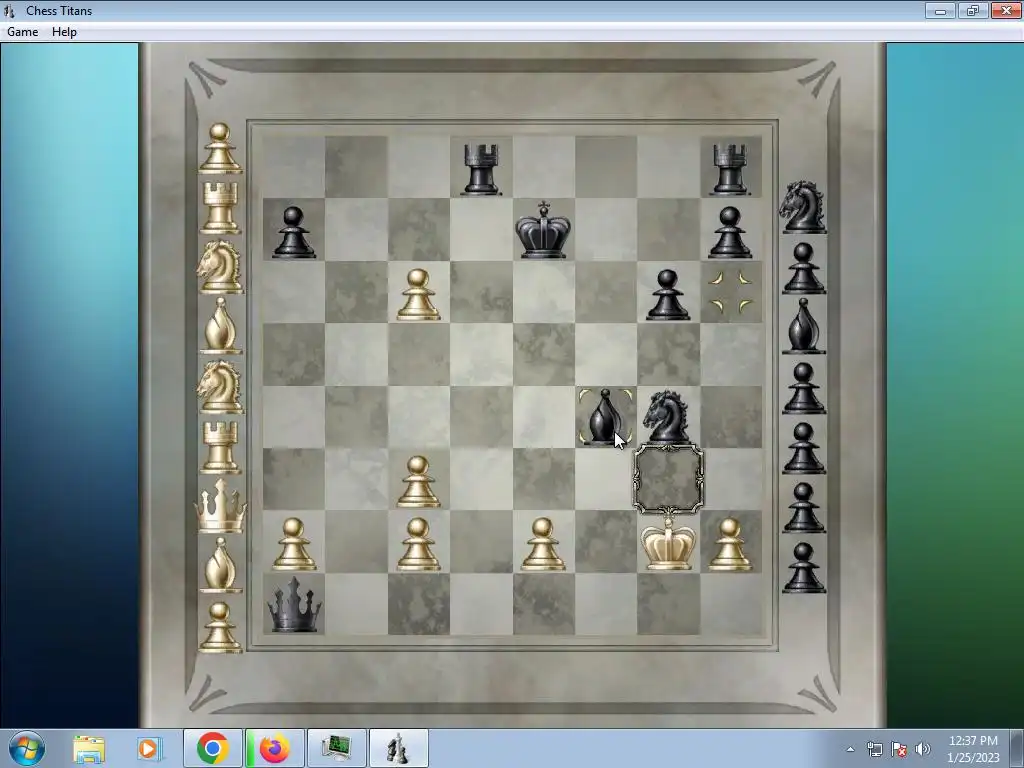The height and width of the screenshot is (768, 1024).
Task: Click the captured white queen beside the board
Action: click(x=221, y=505)
